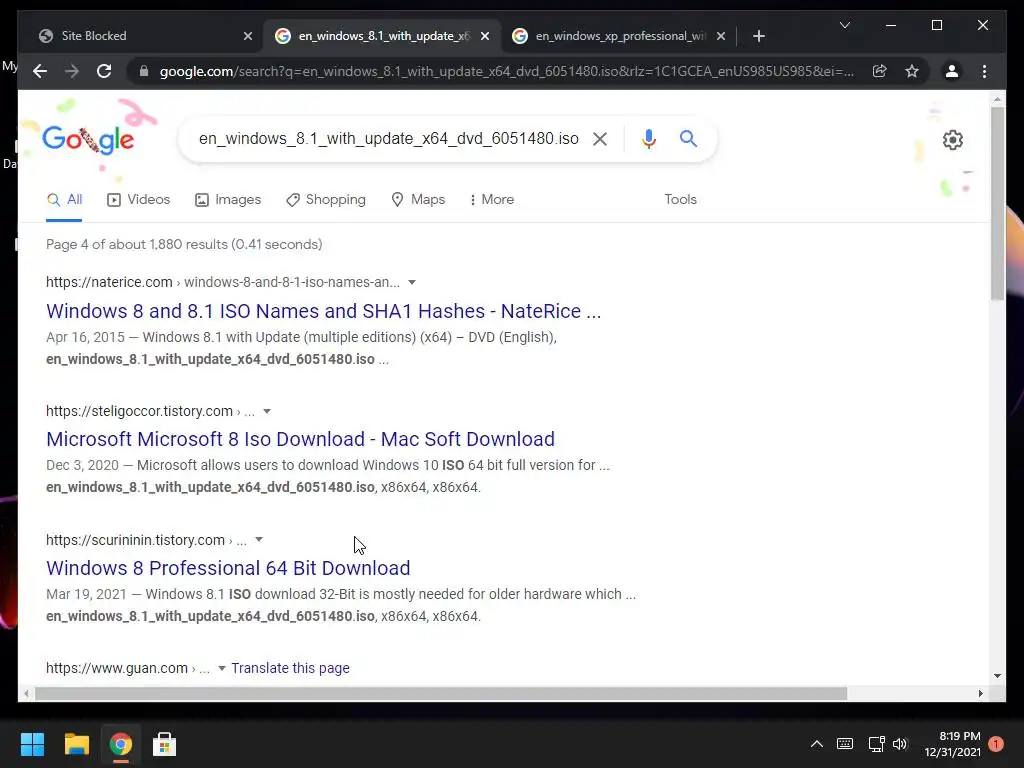Screen dimensions: 1024x768
Task: Click the scroll down arrow
Action: click(997, 676)
